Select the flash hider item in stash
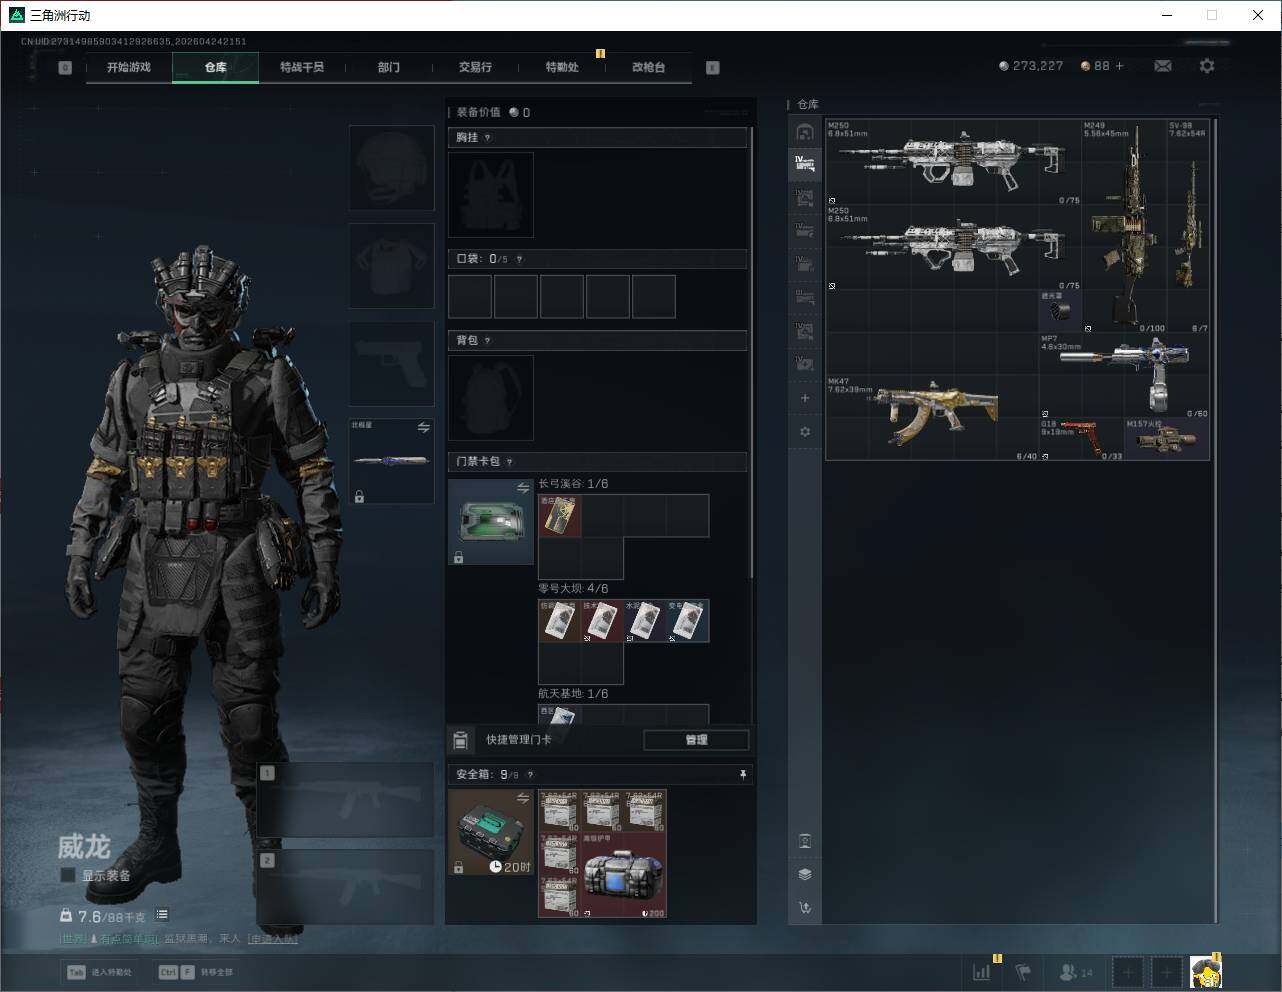The width and height of the screenshot is (1282, 992). tap(1061, 312)
